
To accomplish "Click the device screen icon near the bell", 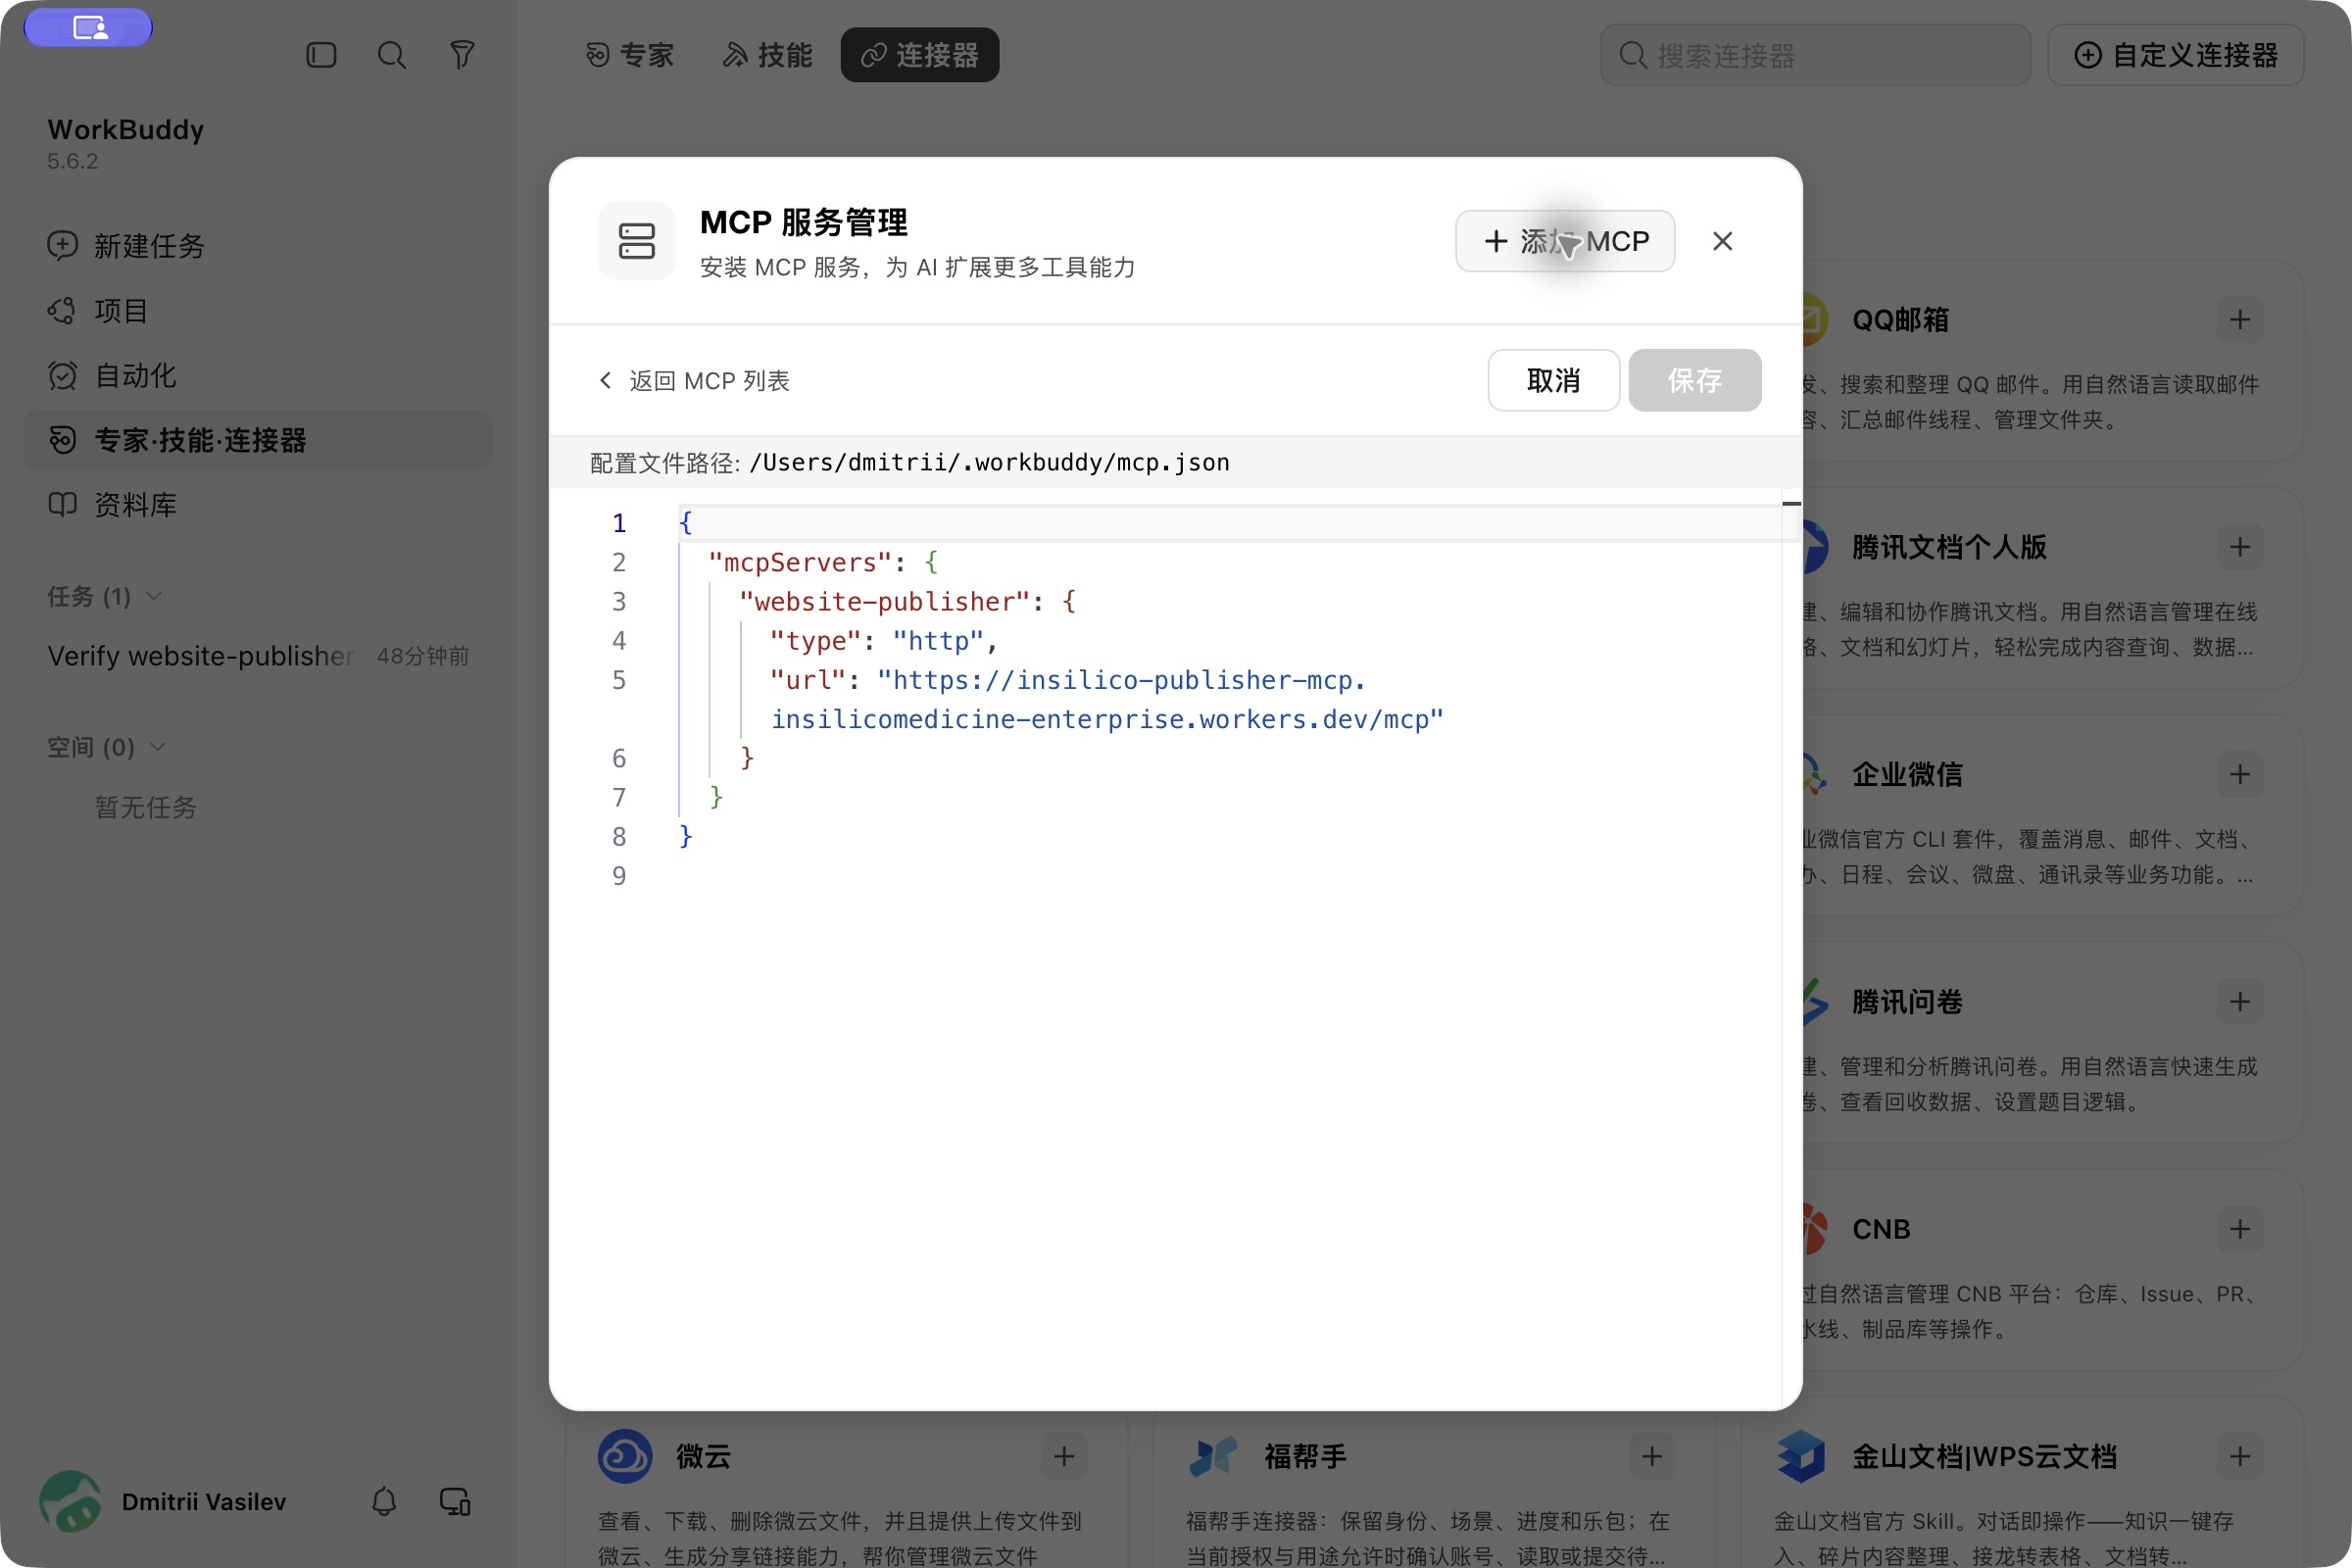I will (x=455, y=1501).
